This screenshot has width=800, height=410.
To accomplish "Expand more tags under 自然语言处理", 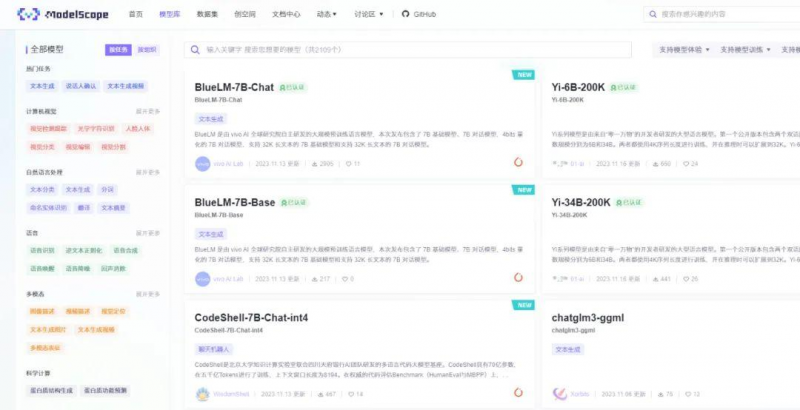I will [x=148, y=172].
